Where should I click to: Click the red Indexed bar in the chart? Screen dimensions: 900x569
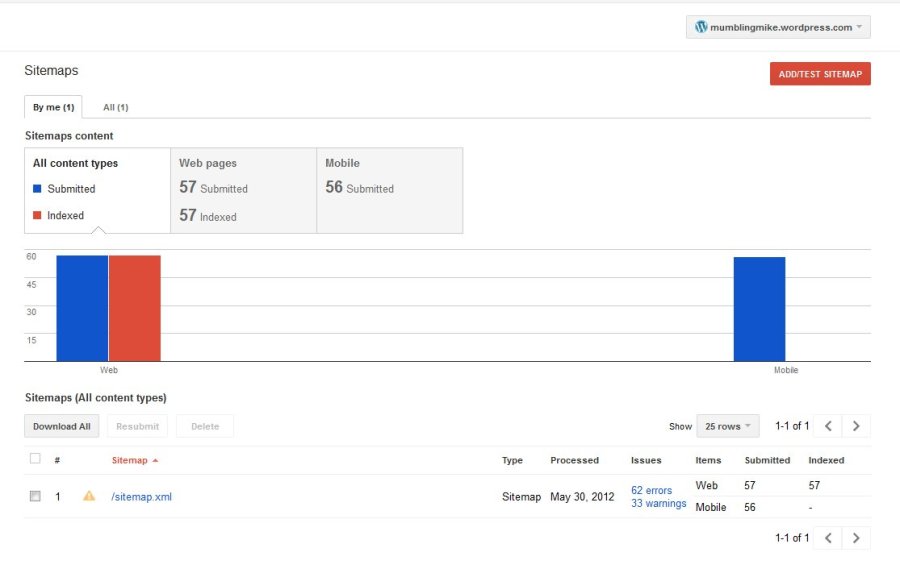[135, 308]
